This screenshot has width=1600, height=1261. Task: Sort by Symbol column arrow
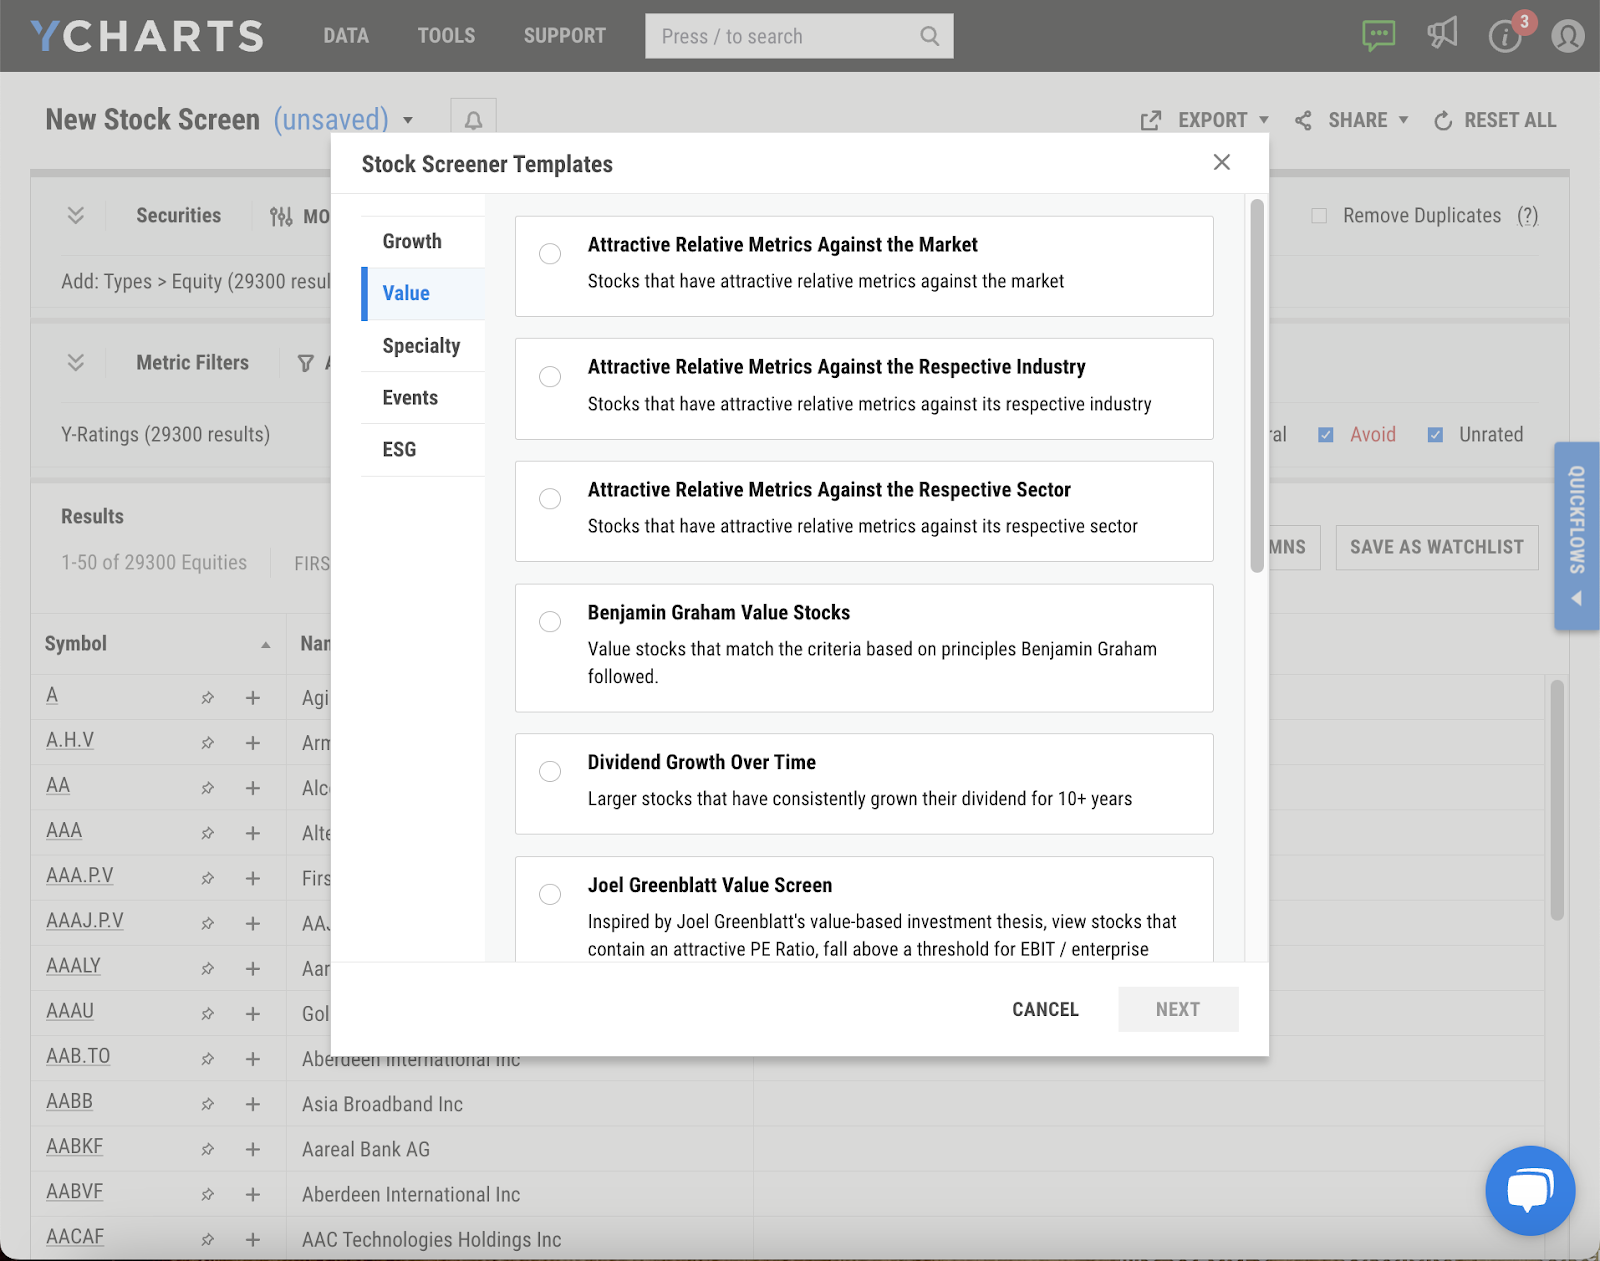pos(266,645)
